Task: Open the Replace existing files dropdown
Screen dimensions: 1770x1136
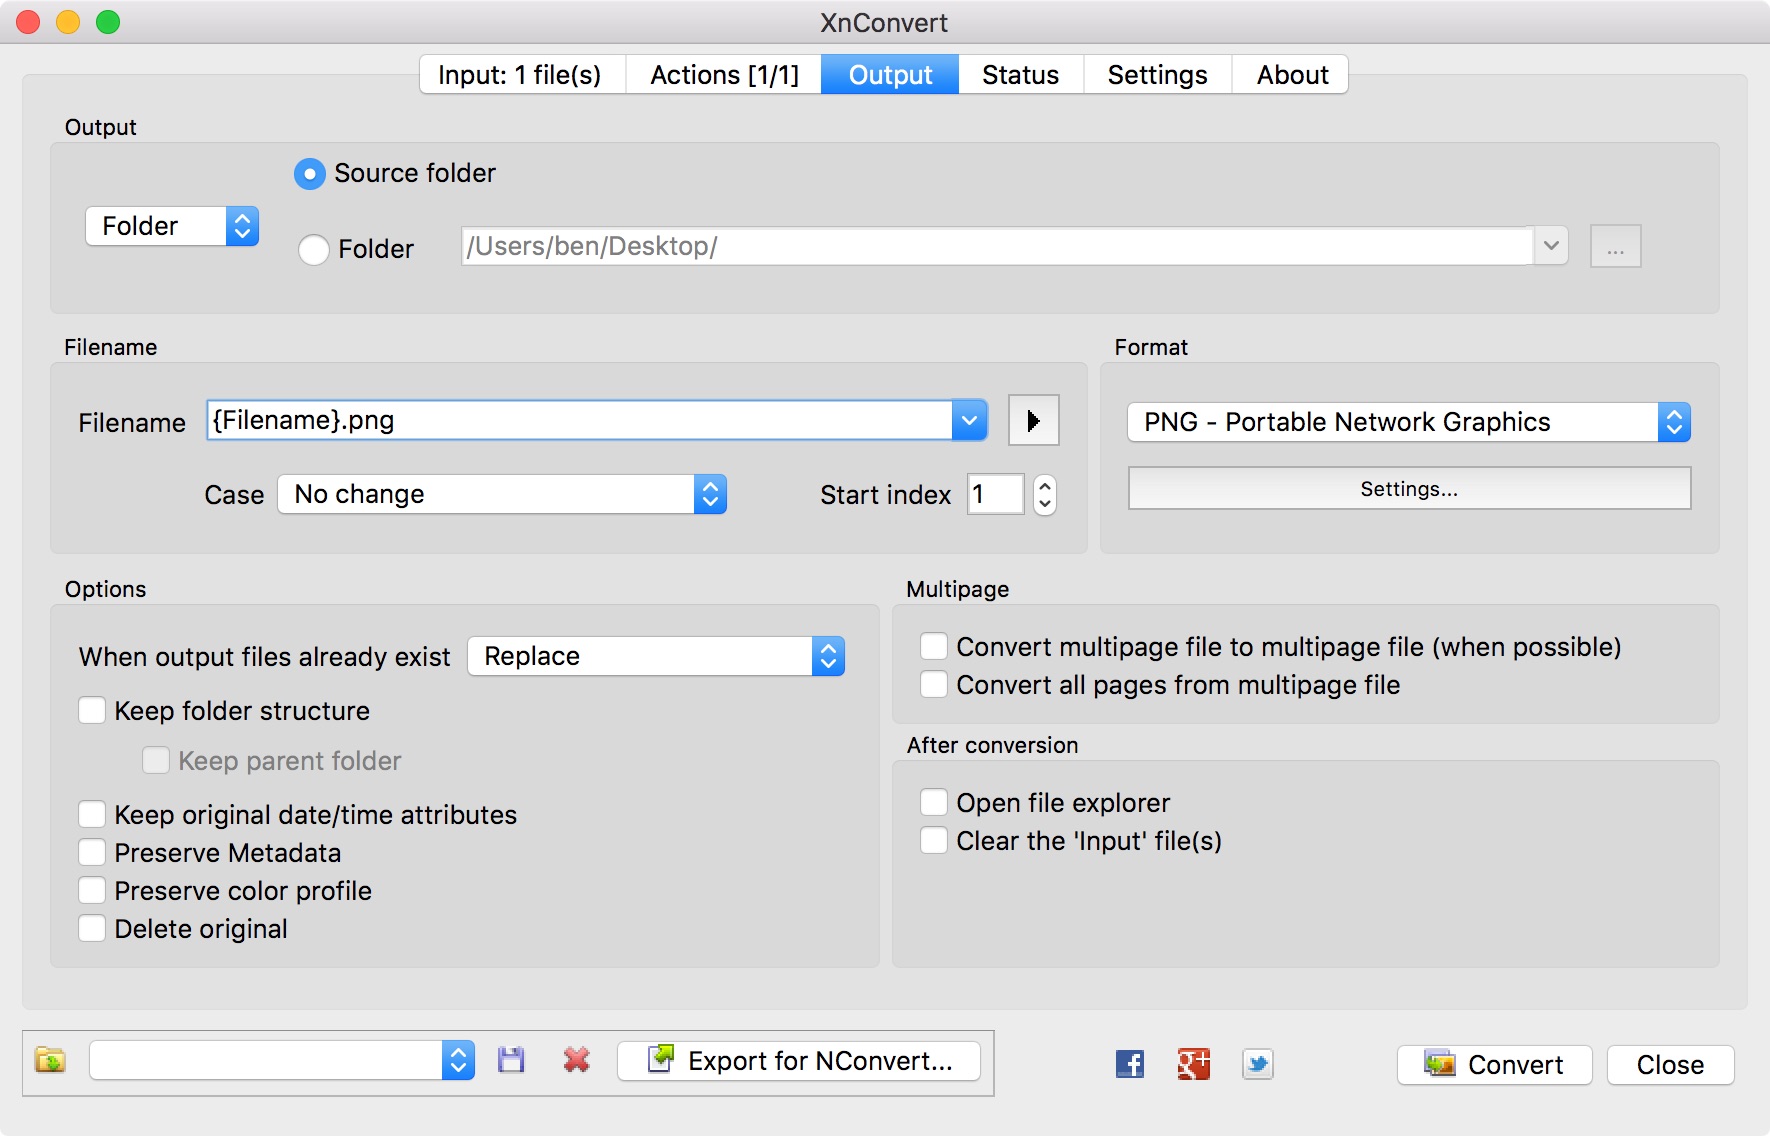Action: pos(656,656)
